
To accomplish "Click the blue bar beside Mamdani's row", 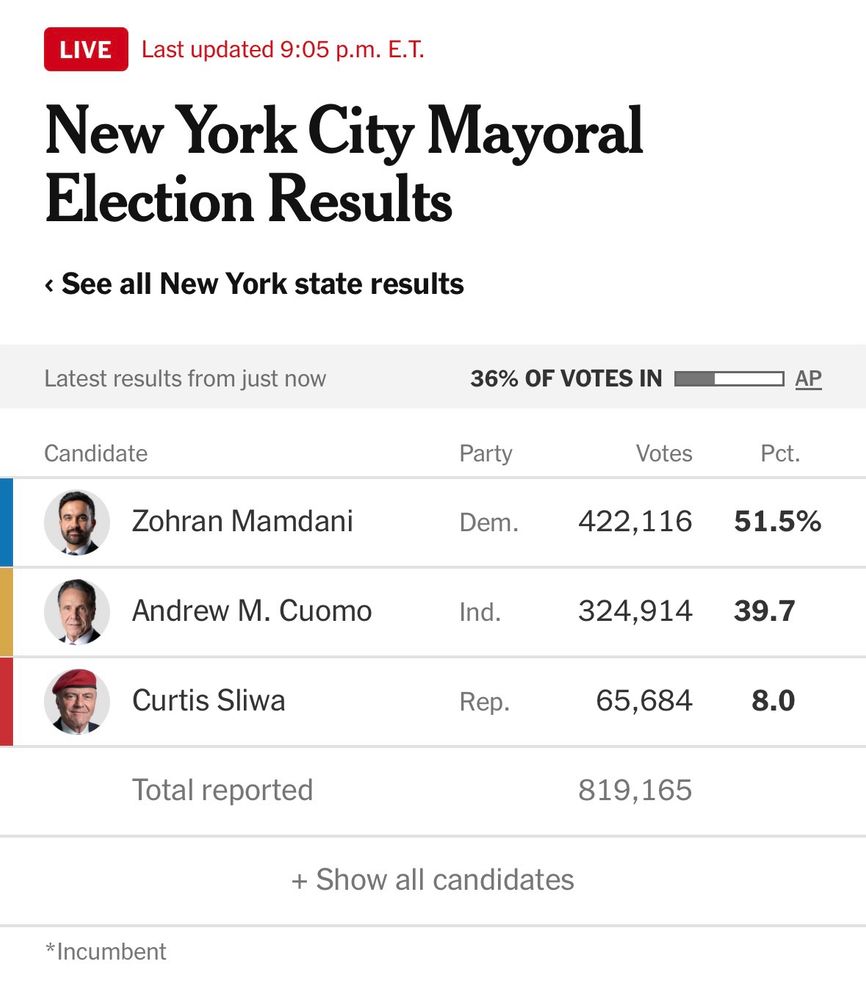I will tap(4, 521).
